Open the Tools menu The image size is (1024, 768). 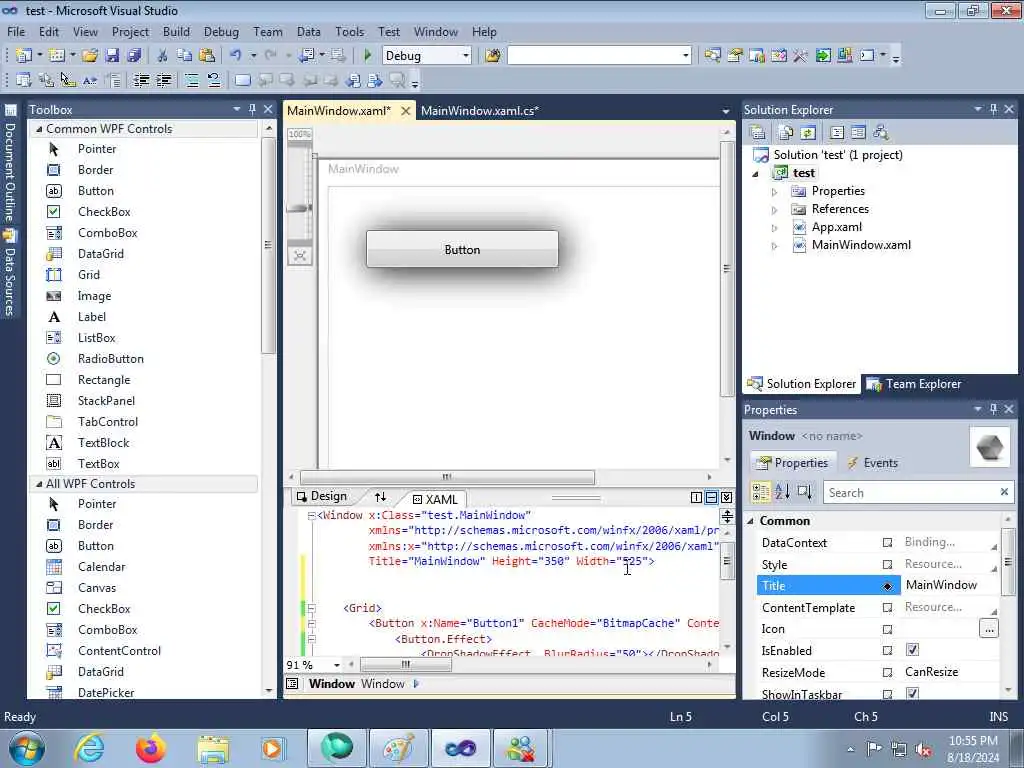[x=349, y=32]
